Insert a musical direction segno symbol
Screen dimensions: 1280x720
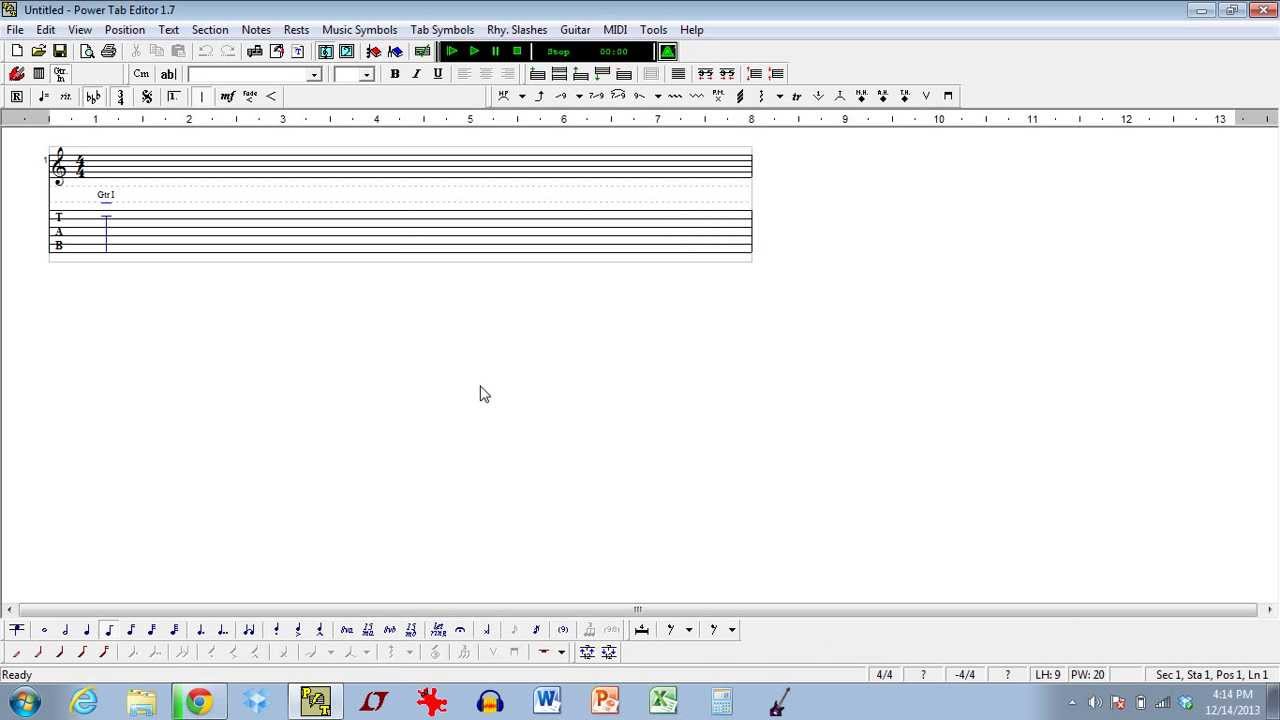(x=147, y=96)
